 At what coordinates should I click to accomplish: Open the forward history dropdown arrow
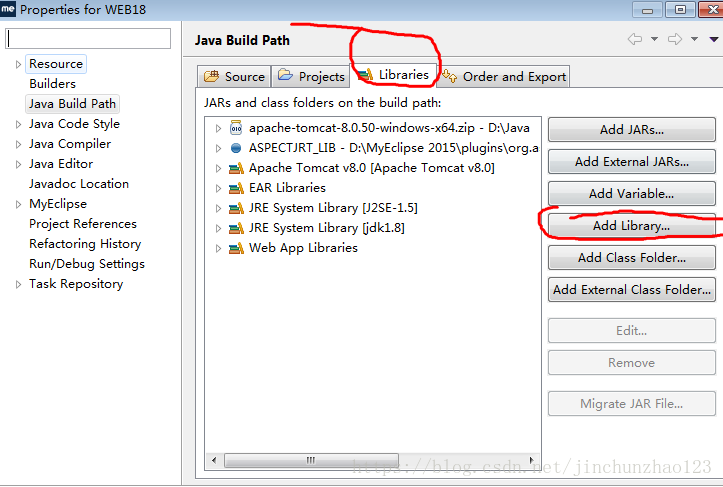pyautogui.click(x=694, y=39)
